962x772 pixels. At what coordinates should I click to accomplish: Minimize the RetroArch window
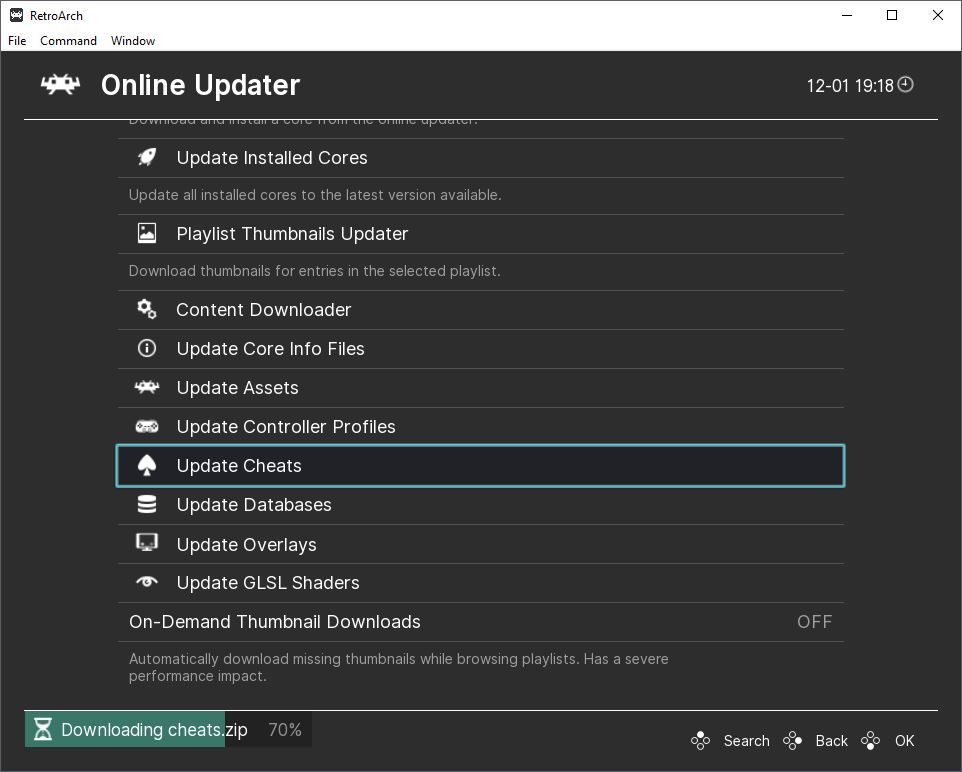847,15
